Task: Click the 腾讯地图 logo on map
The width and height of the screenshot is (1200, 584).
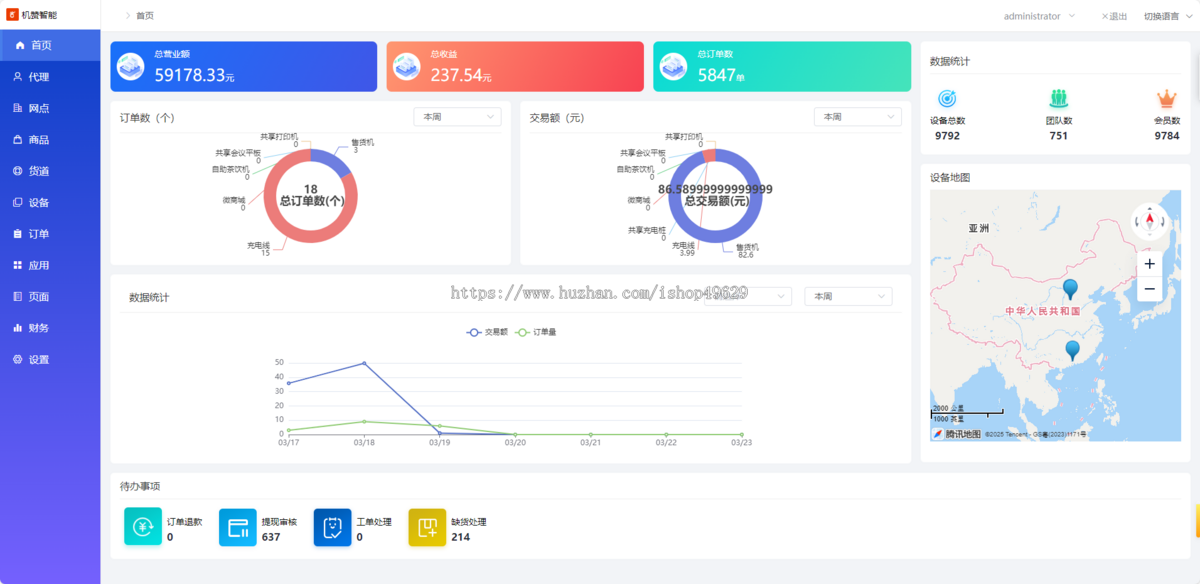Action: 957,434
